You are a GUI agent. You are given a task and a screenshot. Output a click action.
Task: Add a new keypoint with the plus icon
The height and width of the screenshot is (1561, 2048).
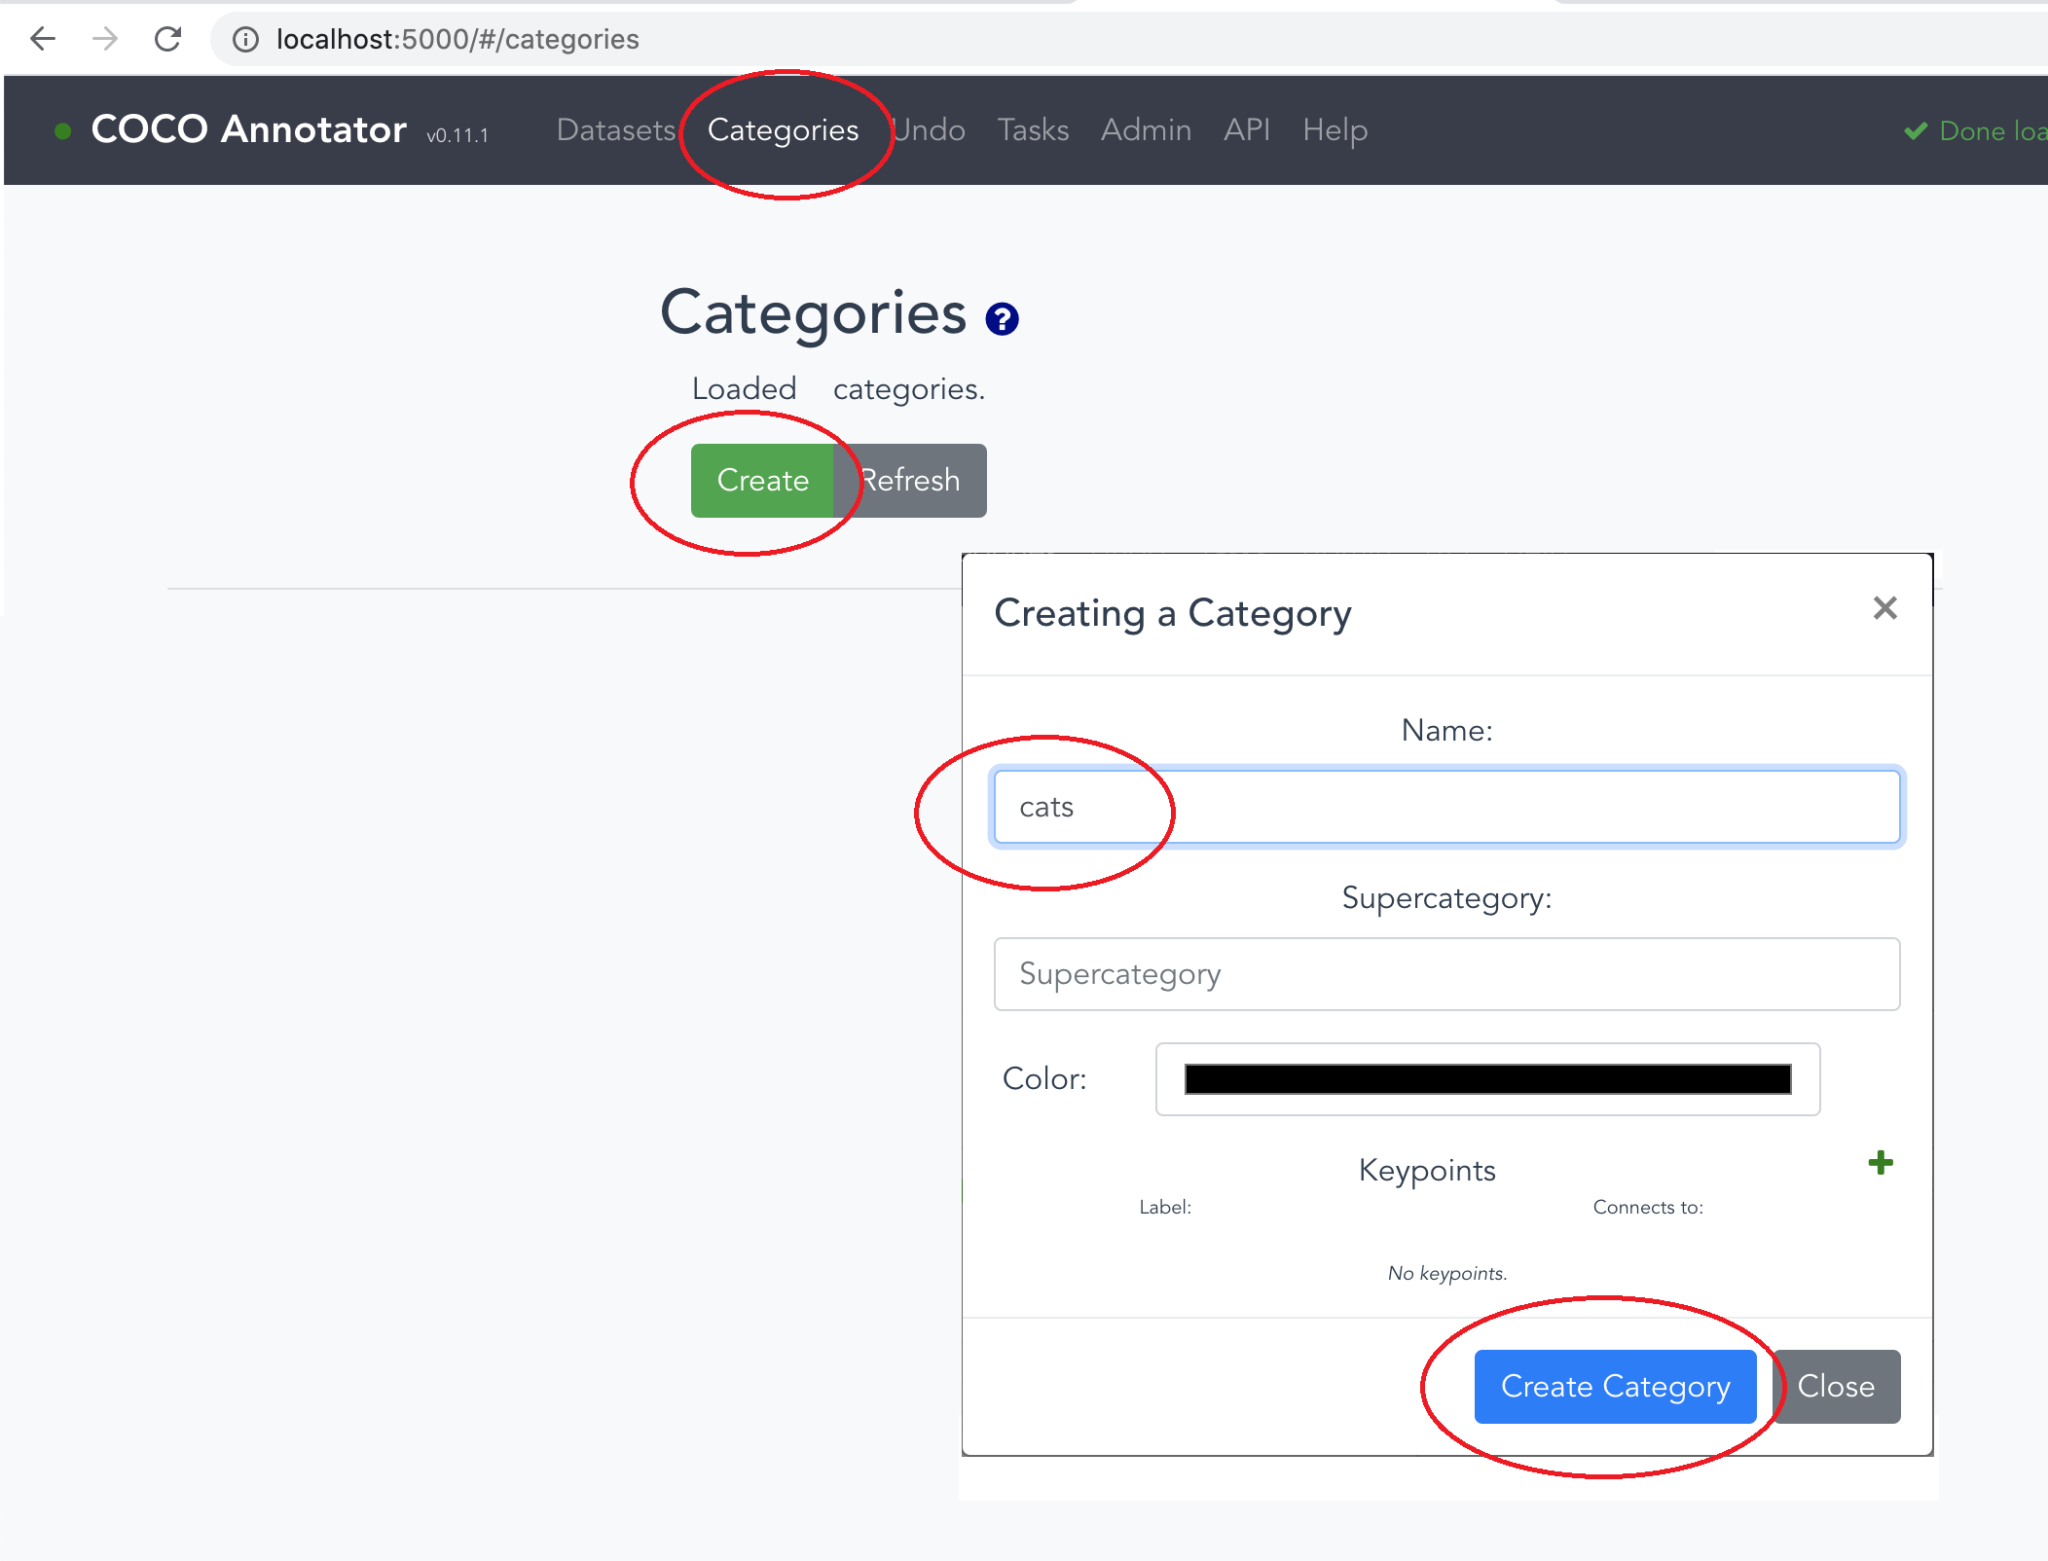click(x=1881, y=1162)
